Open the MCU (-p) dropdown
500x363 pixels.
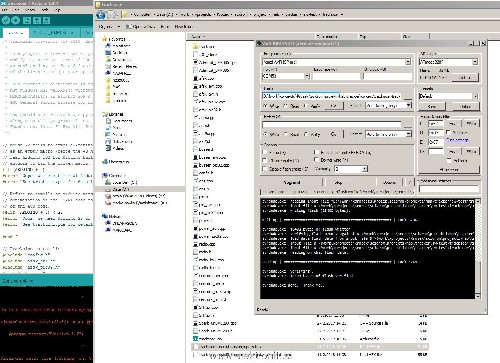(475, 62)
